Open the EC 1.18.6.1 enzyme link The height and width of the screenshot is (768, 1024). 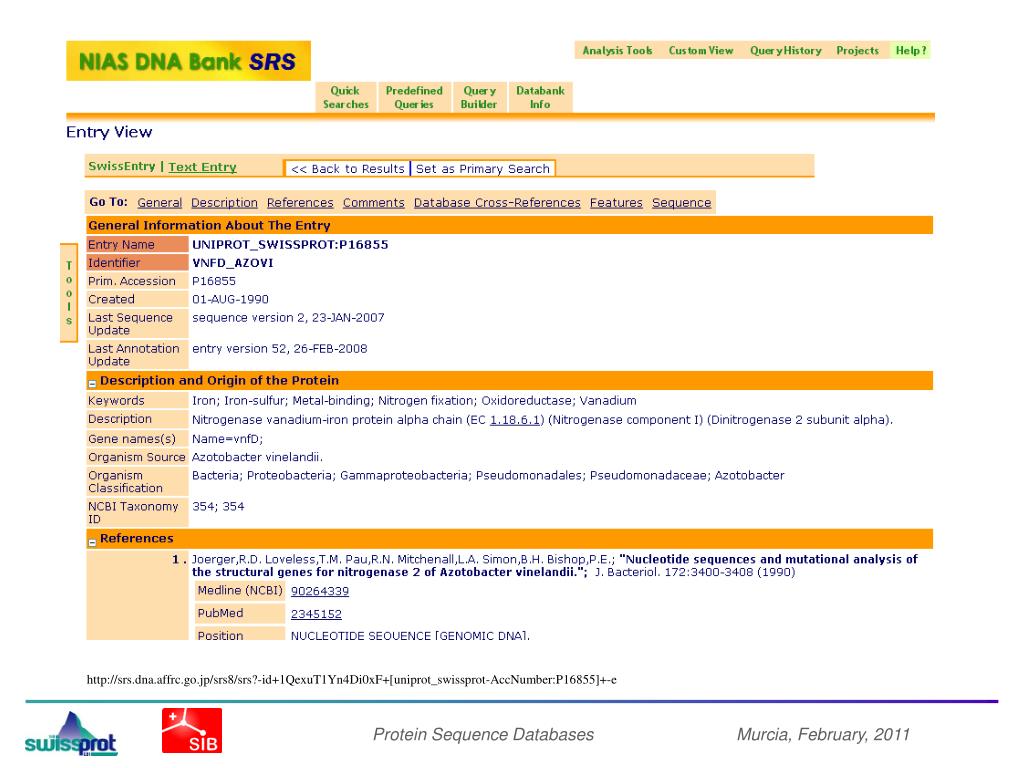tap(515, 420)
